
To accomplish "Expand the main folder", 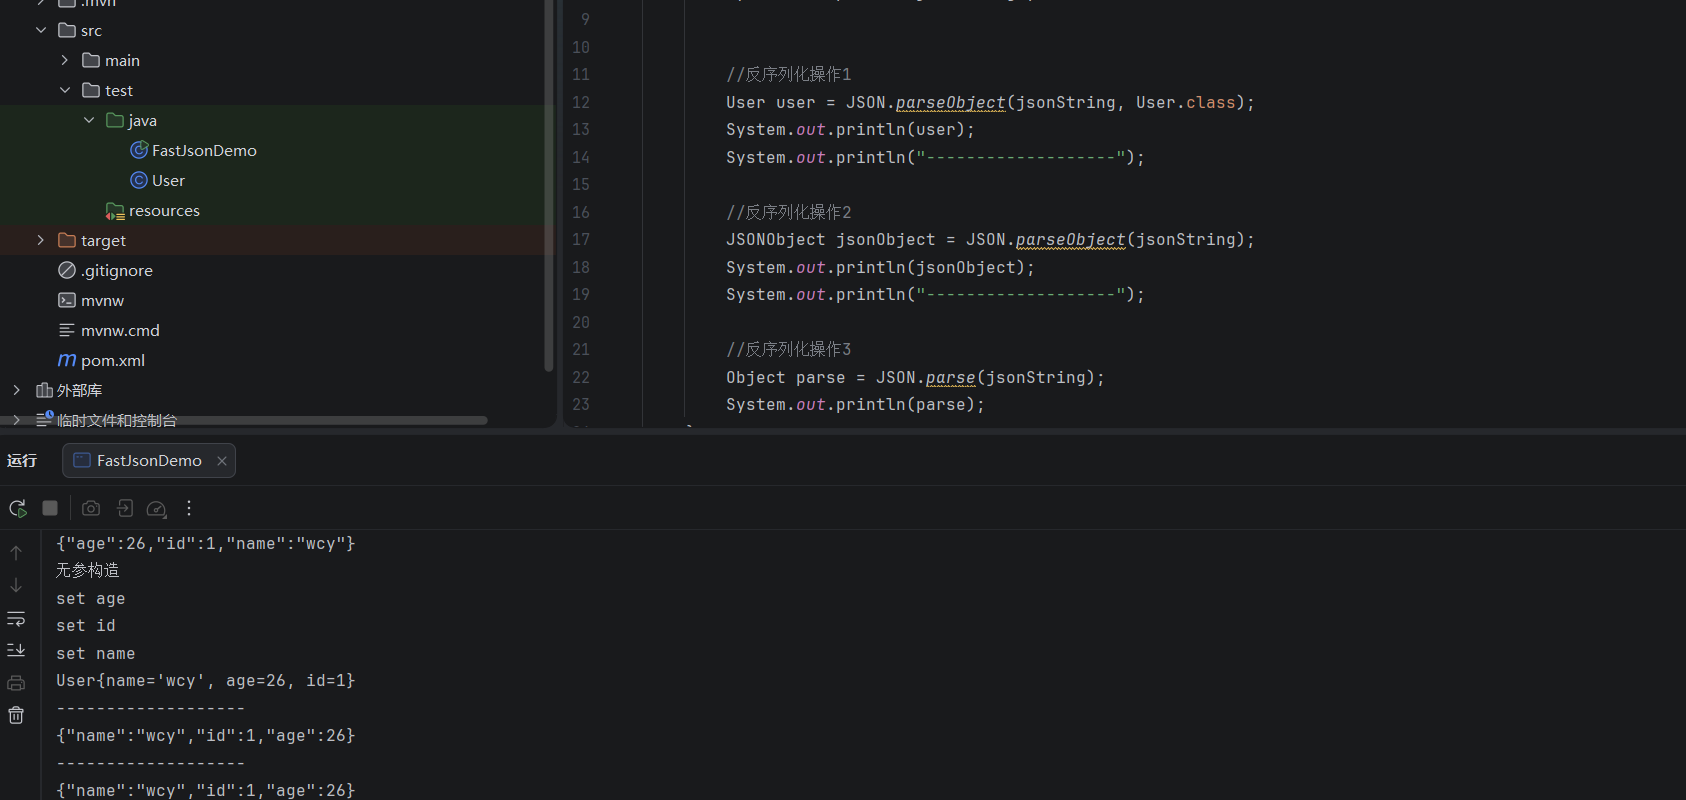I will (65, 60).
